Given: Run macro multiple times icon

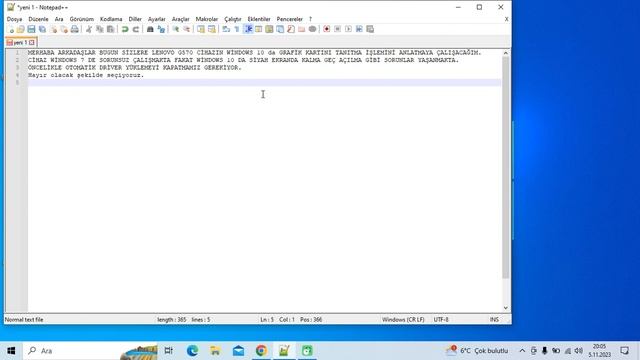Looking at the screenshot, I should 359,29.
